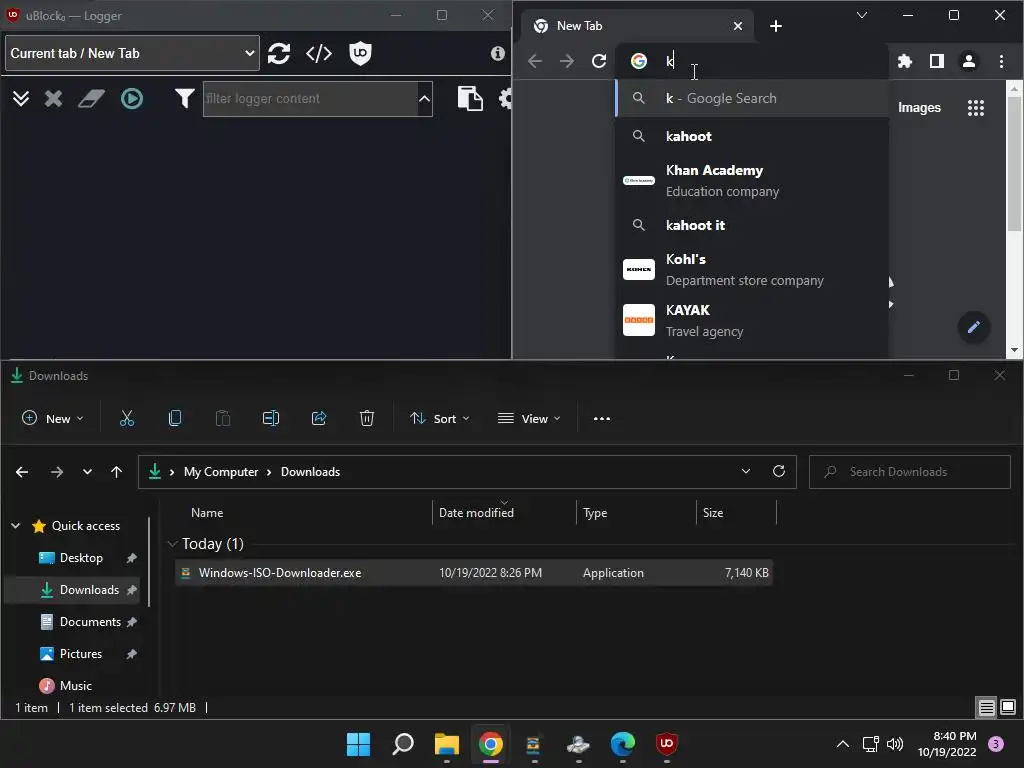Switch Explorer to large thumbnails view
1024x768 pixels.
point(1008,707)
